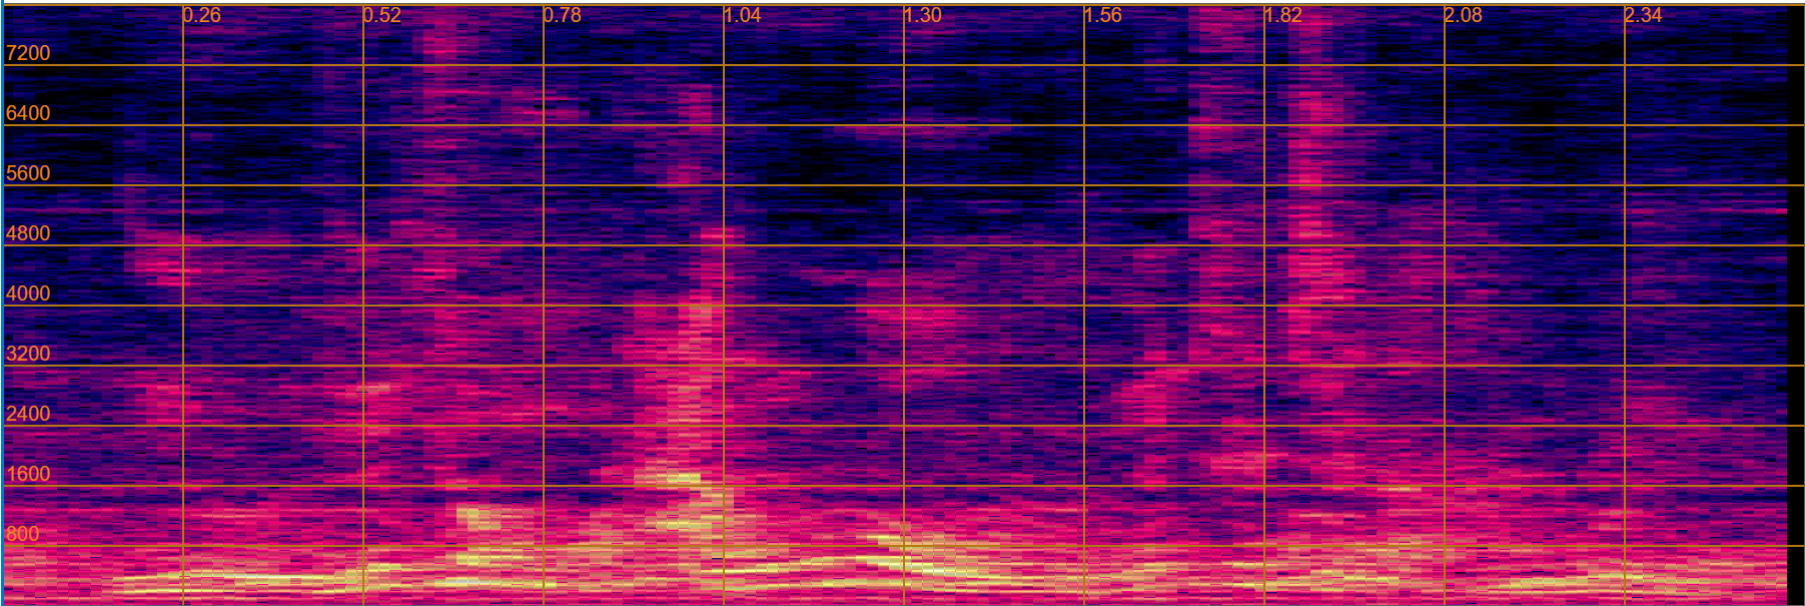
Task: Click the 1.30 time label
Action: pos(923,15)
